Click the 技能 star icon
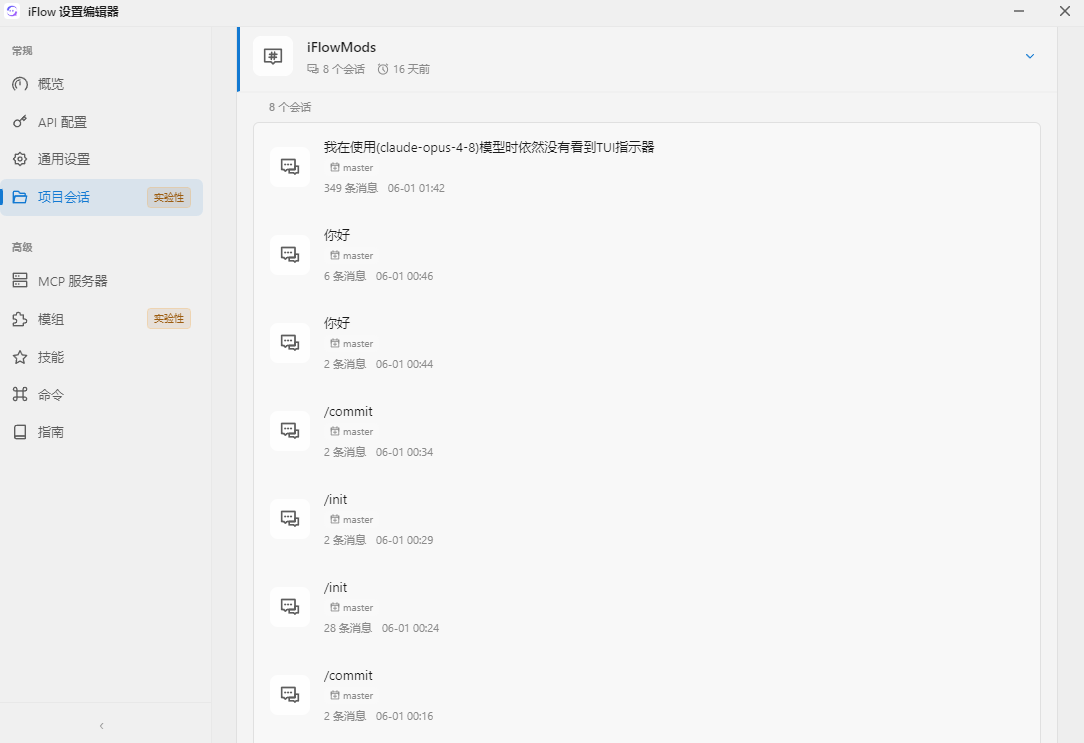The width and height of the screenshot is (1084, 743). pyautogui.click(x=20, y=357)
